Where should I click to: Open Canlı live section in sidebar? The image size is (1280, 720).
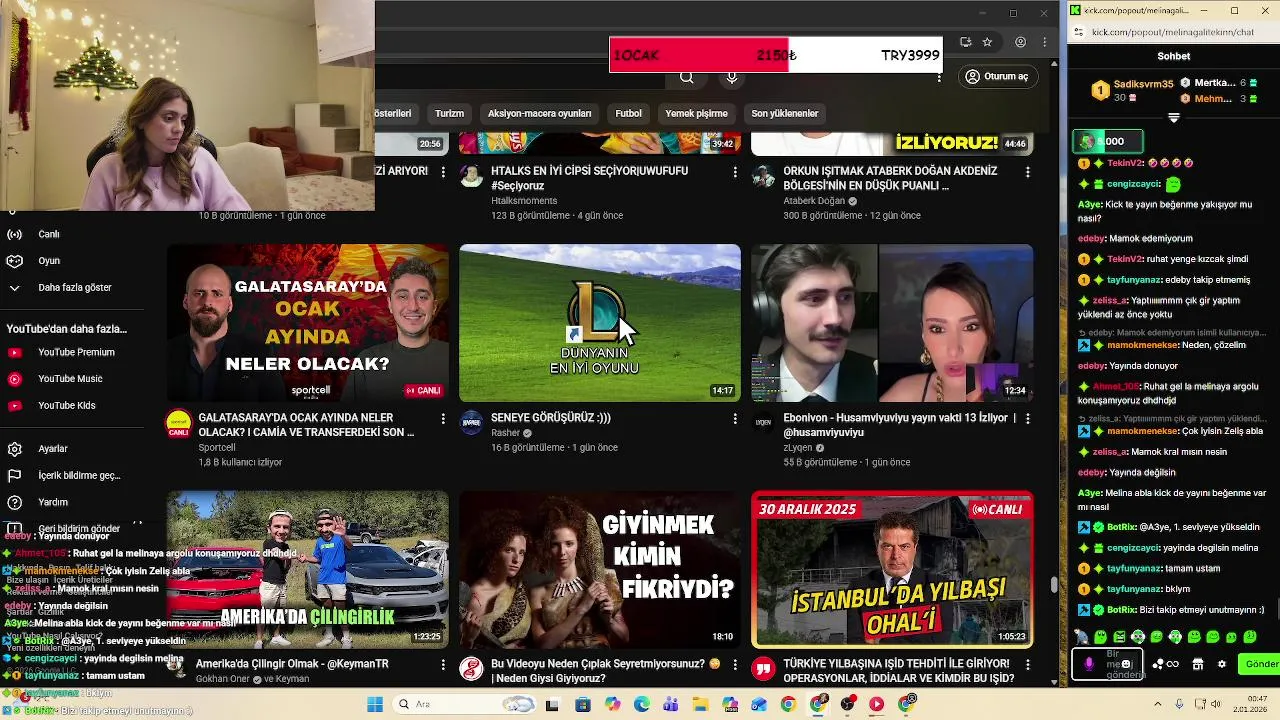pos(48,234)
